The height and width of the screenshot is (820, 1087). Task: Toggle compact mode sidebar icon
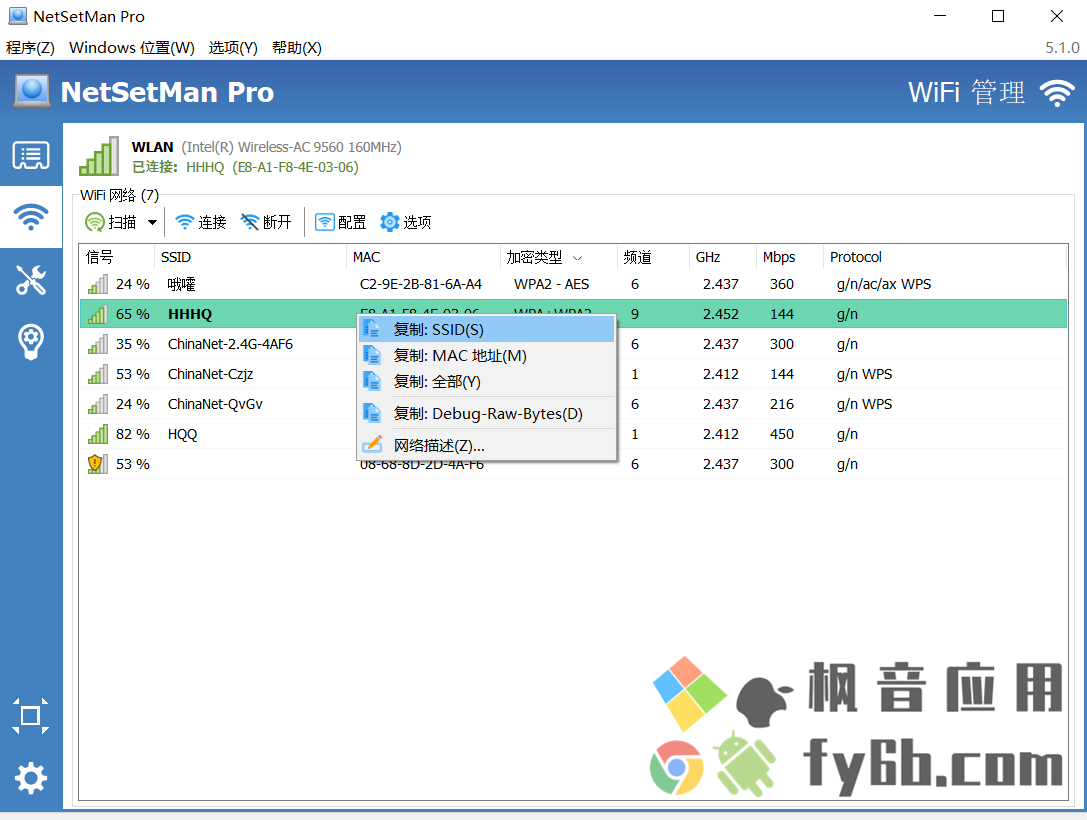[x=31, y=716]
